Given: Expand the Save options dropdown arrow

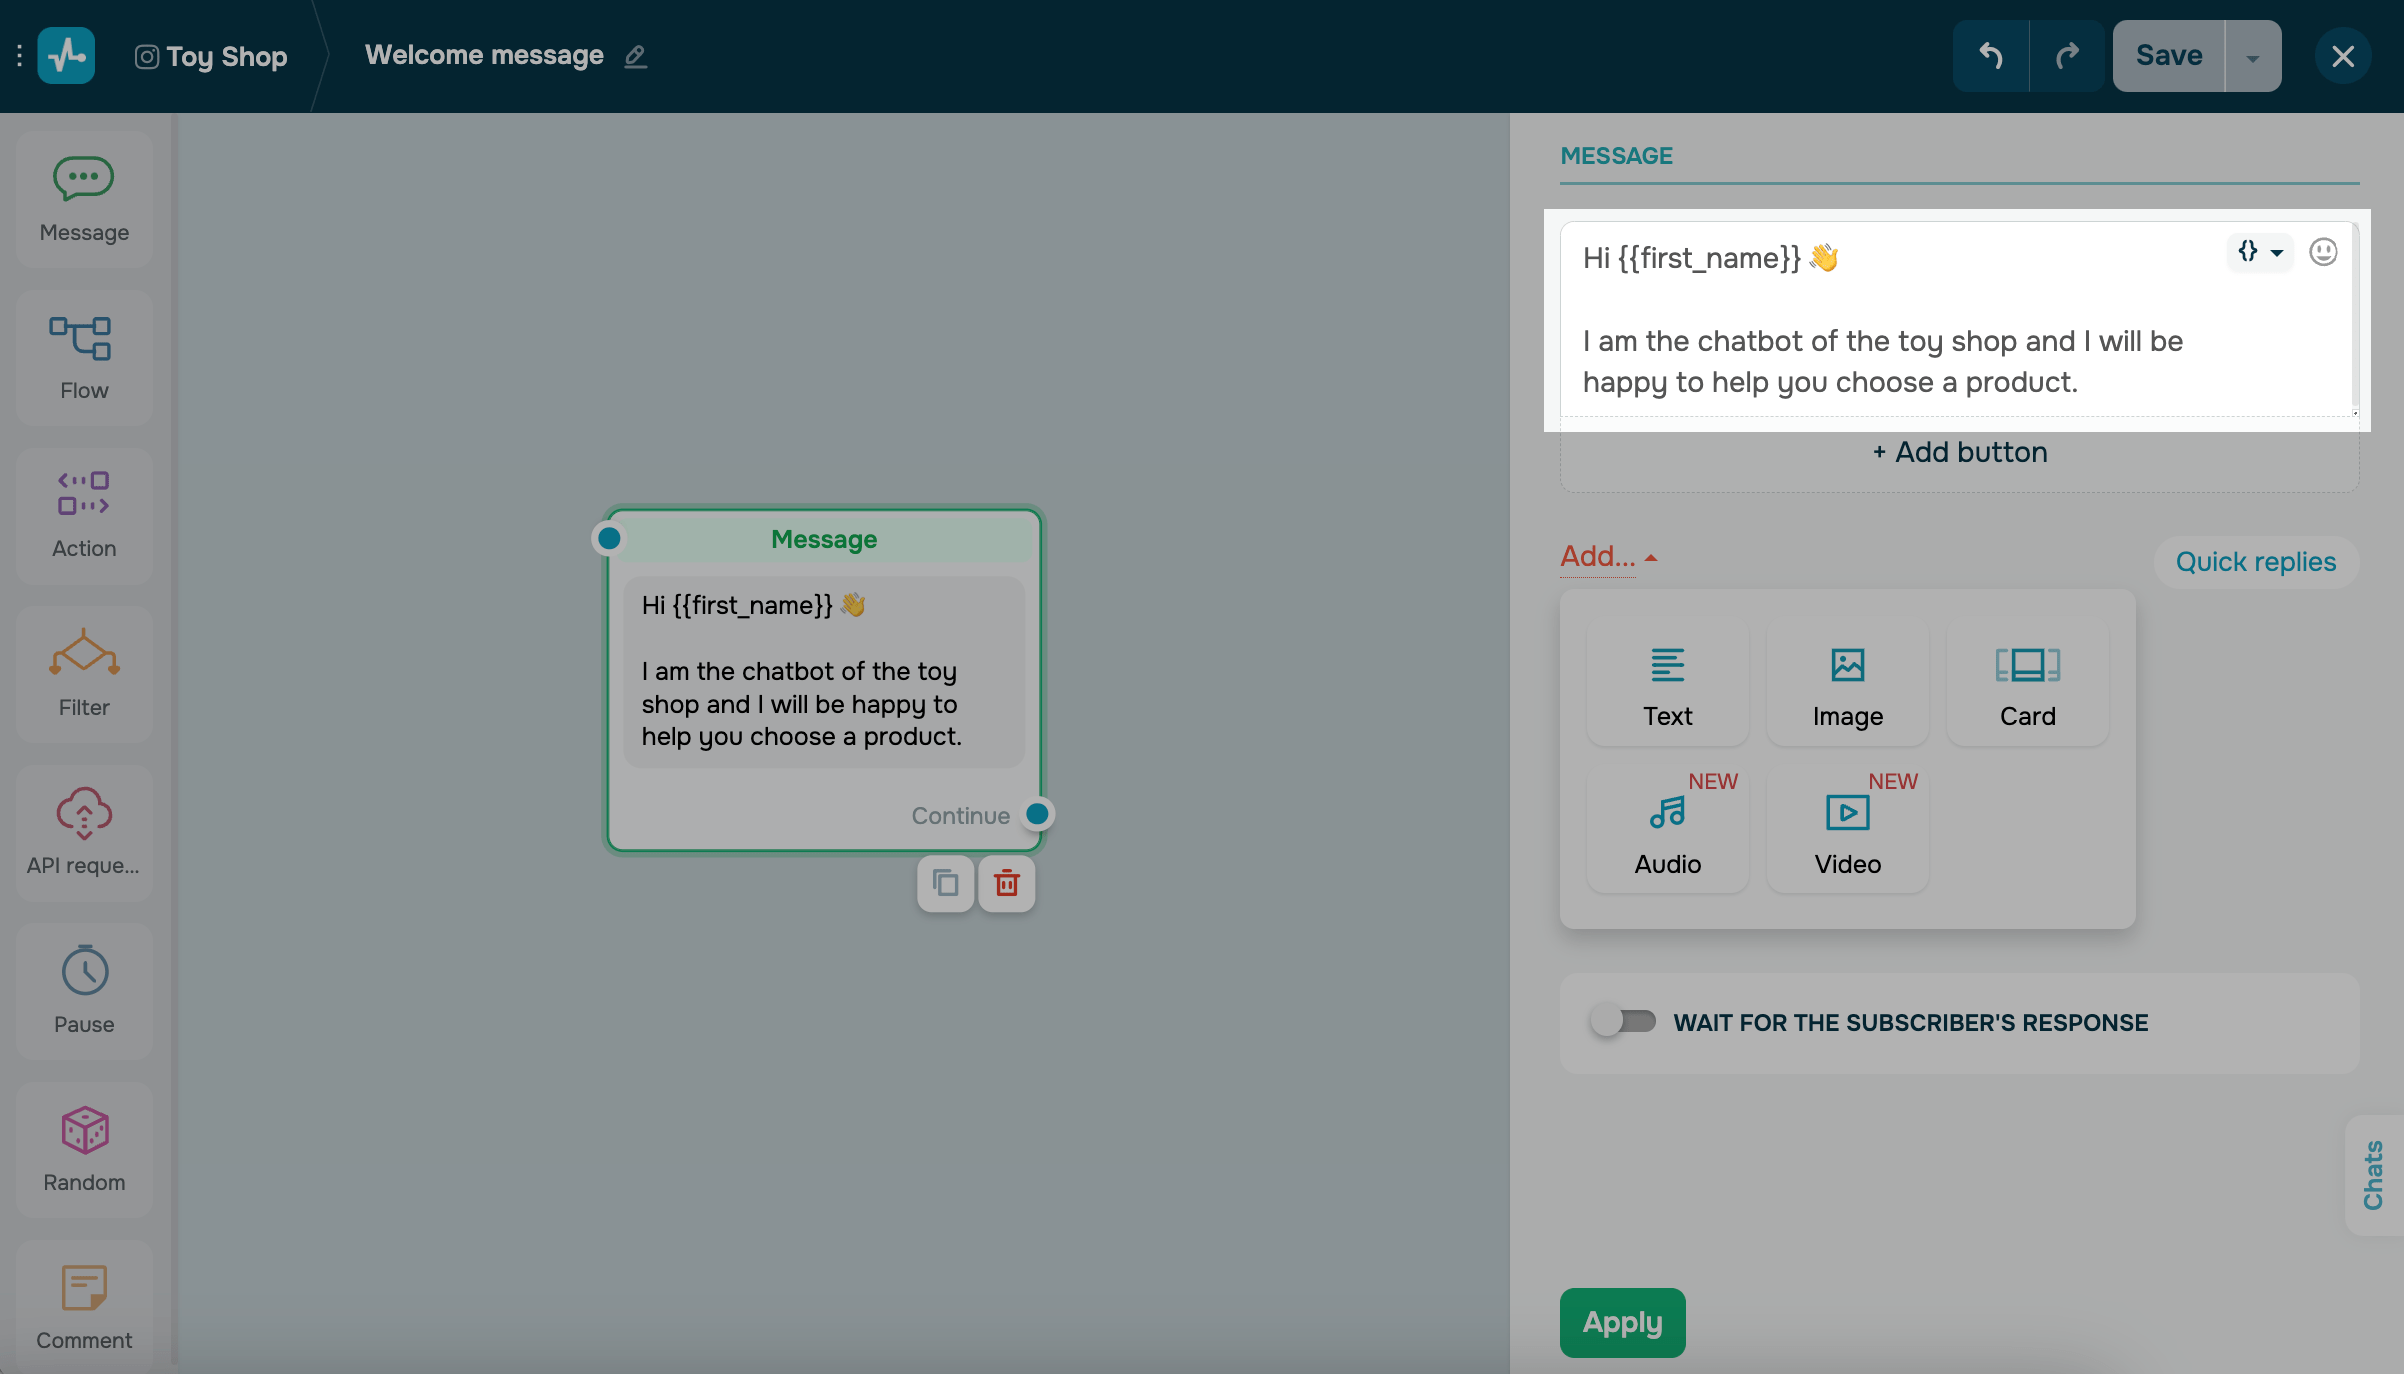Looking at the screenshot, I should [2252, 57].
